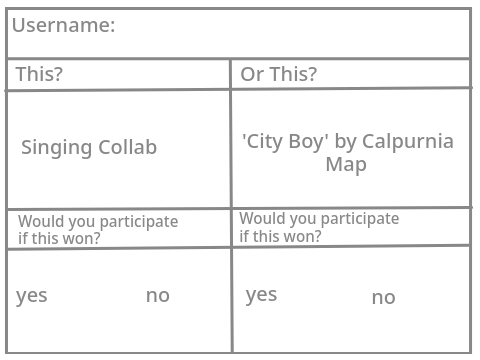Click the blank area after Username:

tap(292, 33)
